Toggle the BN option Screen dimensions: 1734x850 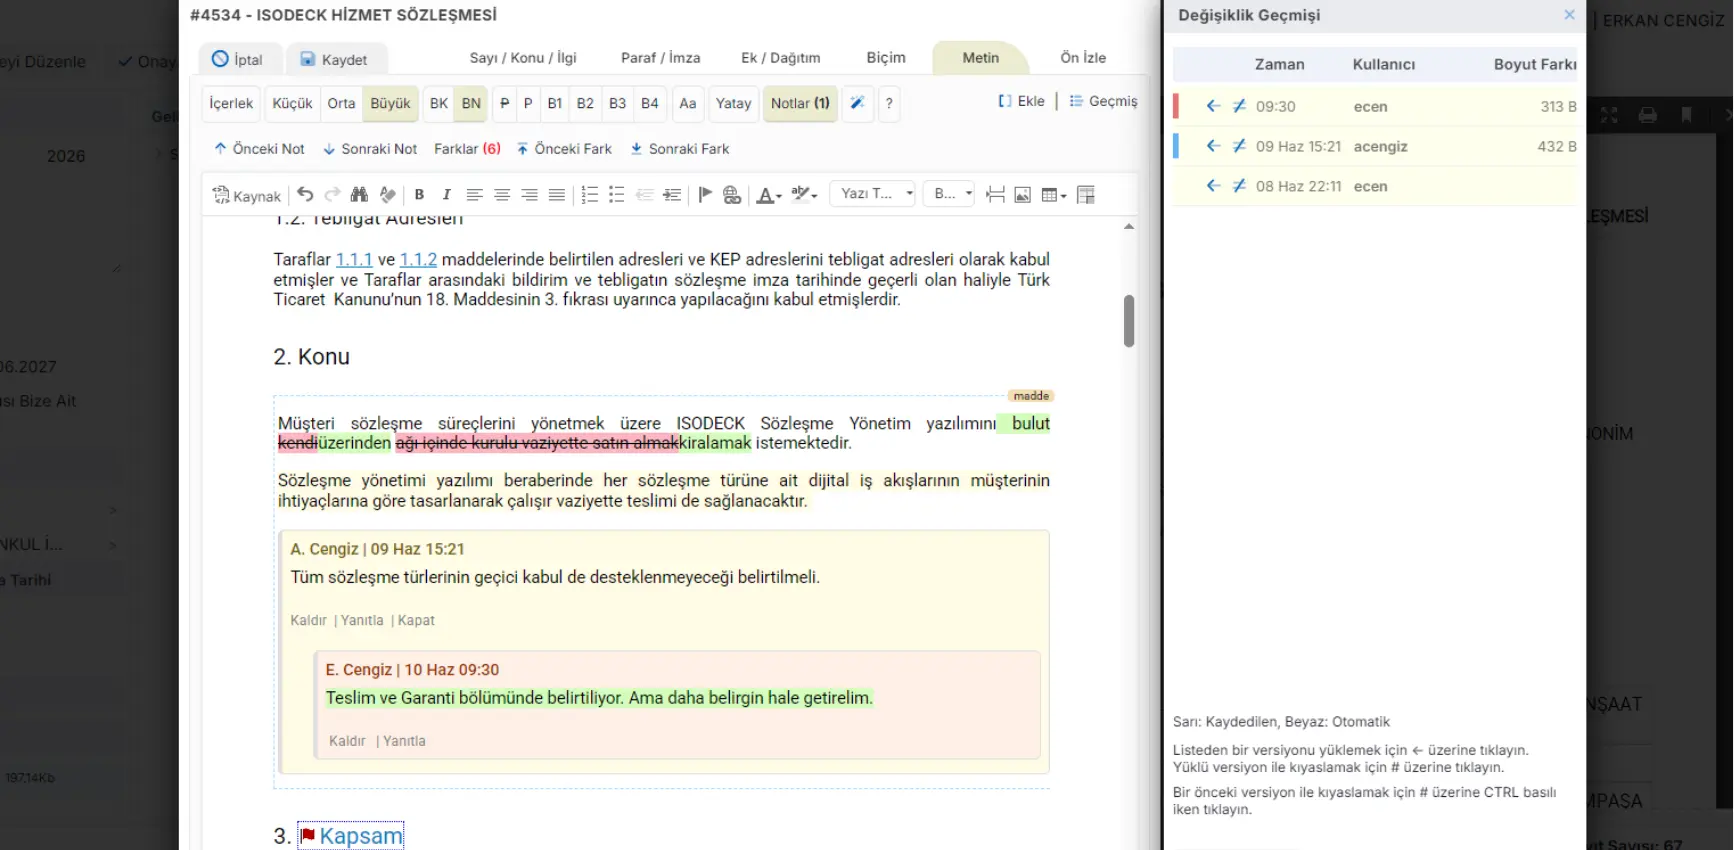pos(471,103)
